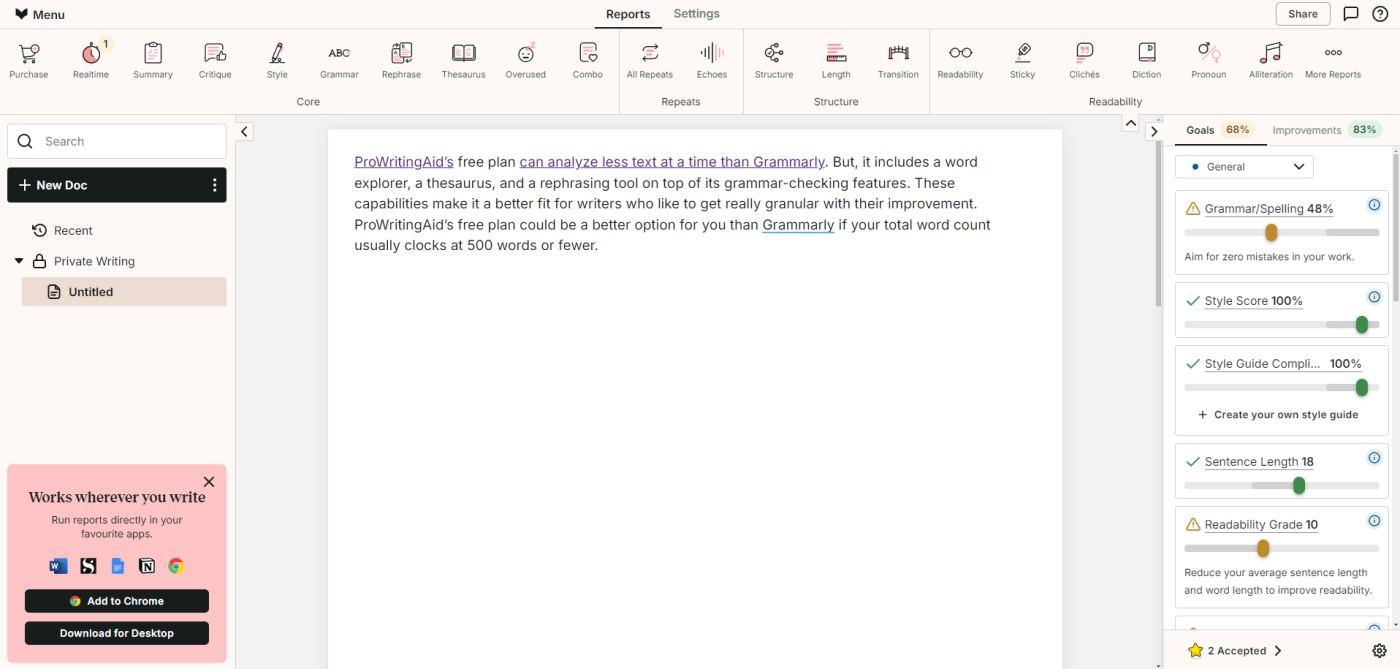Run the Echoes report
1400x669 pixels.
point(712,60)
